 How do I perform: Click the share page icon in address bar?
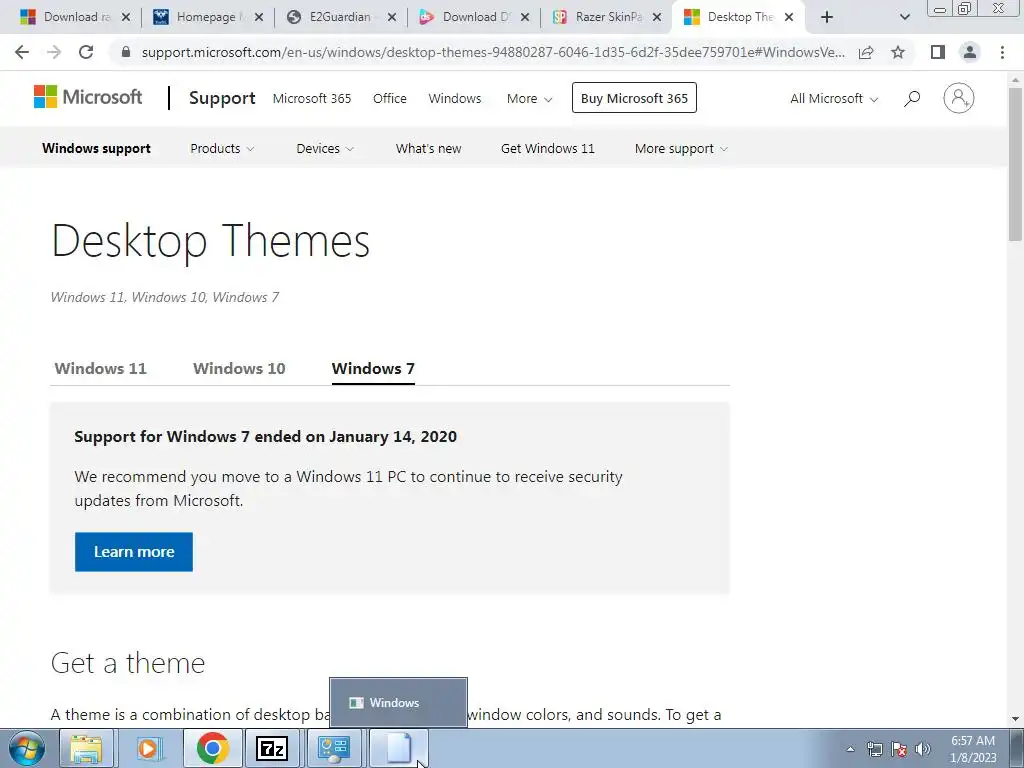866,52
